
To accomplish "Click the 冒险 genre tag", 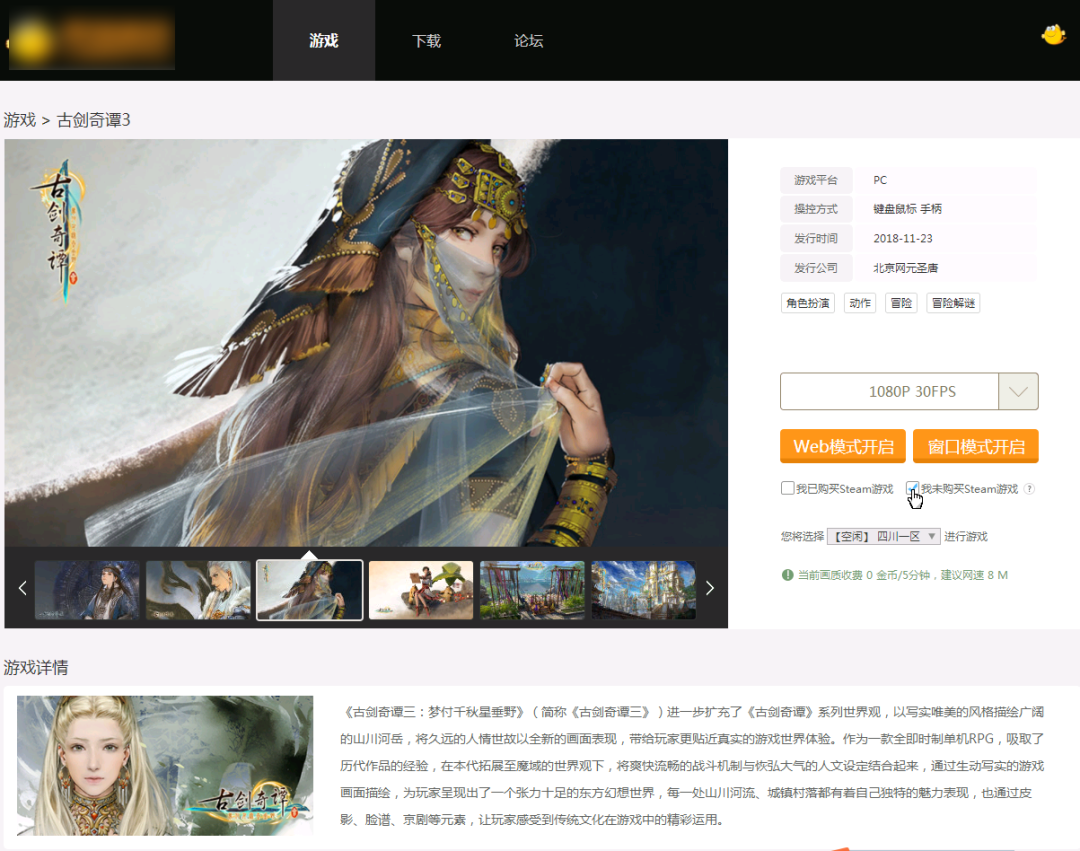I will coord(901,303).
